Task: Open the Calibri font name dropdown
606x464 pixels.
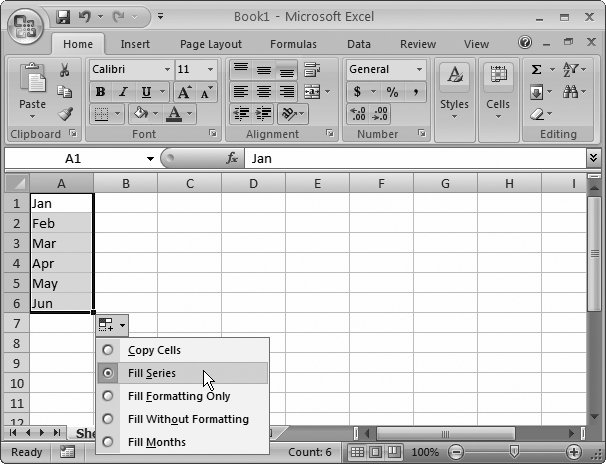Action: coord(165,70)
